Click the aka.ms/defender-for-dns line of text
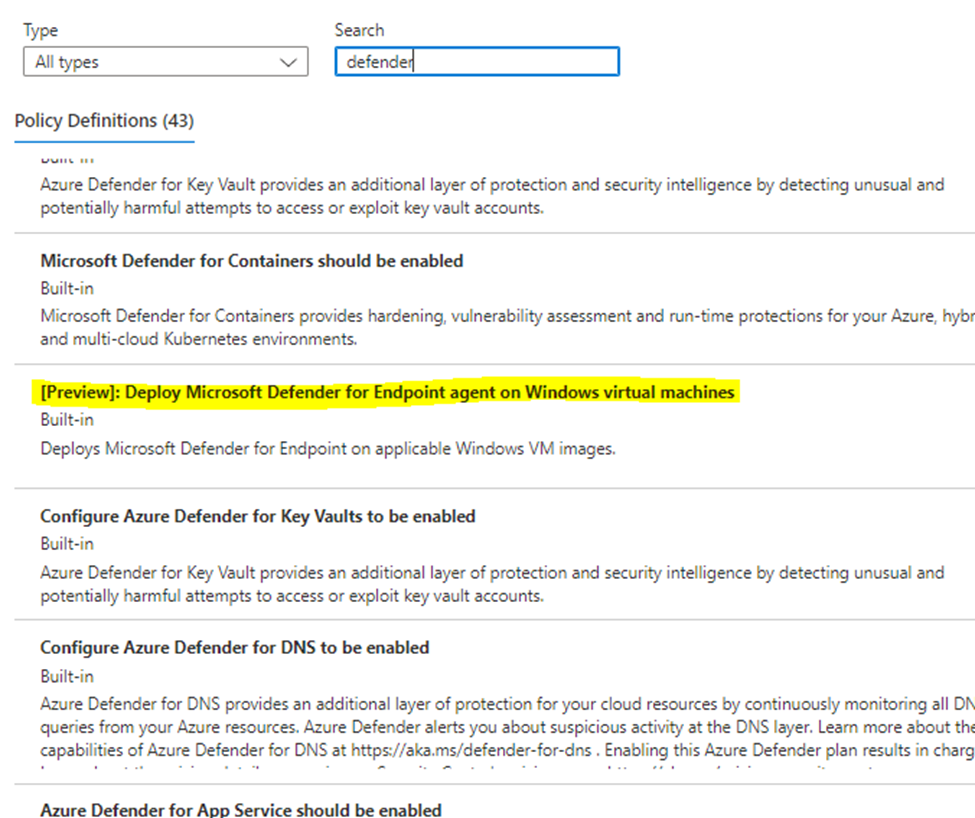 click(507, 750)
